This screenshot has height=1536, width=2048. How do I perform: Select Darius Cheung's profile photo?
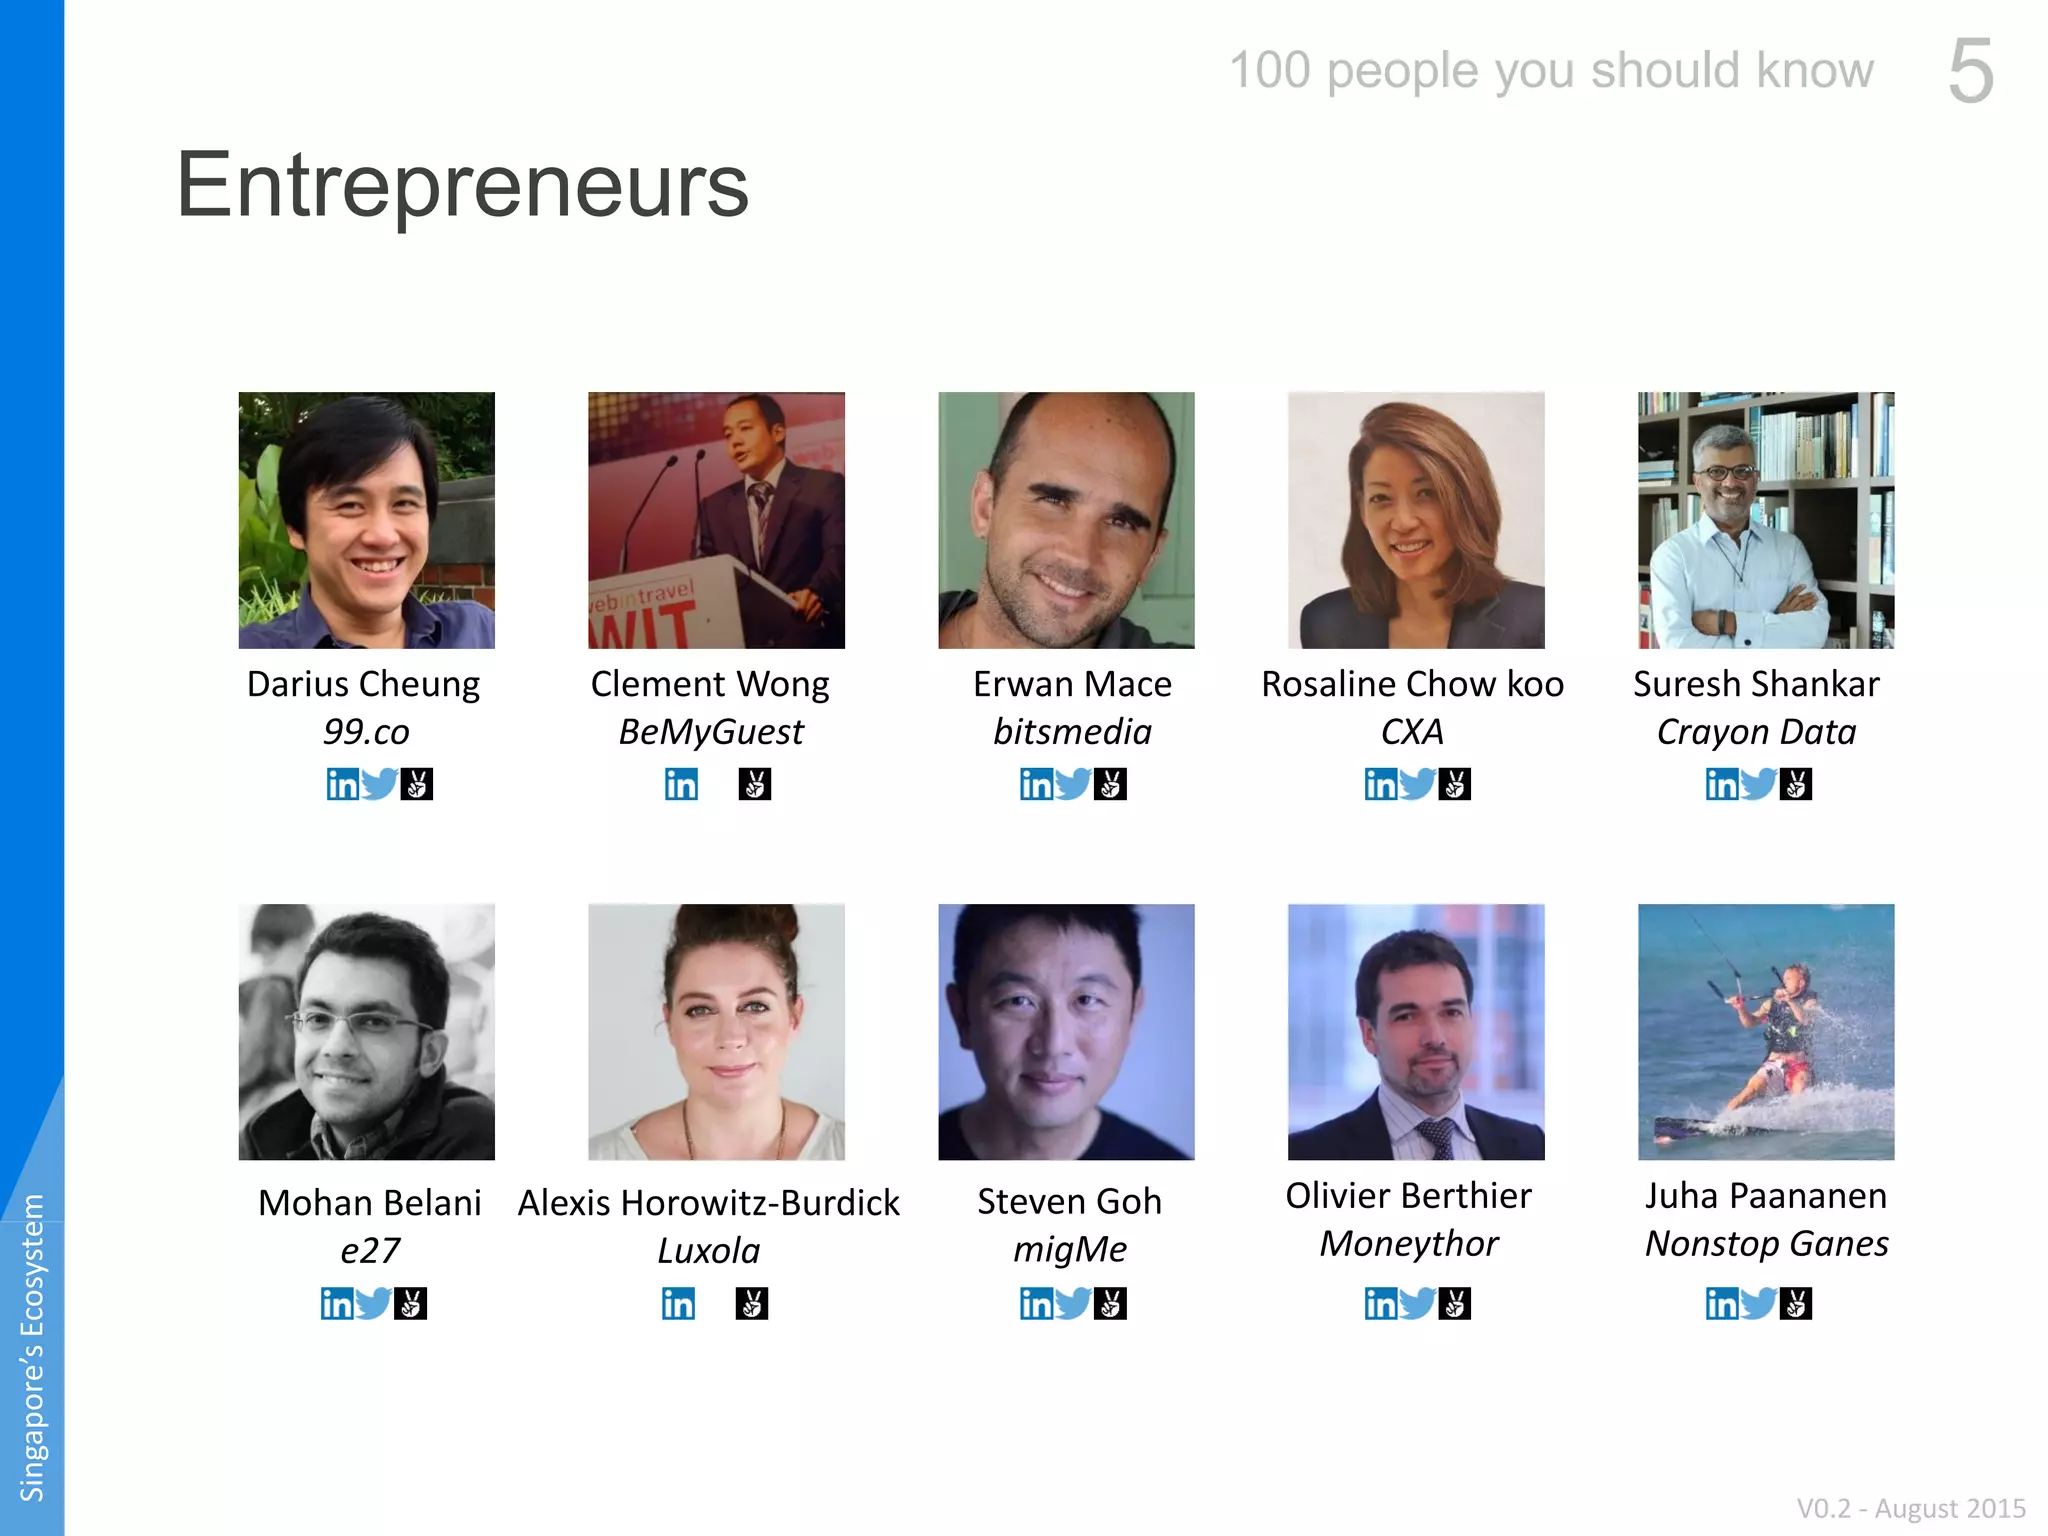[x=367, y=520]
